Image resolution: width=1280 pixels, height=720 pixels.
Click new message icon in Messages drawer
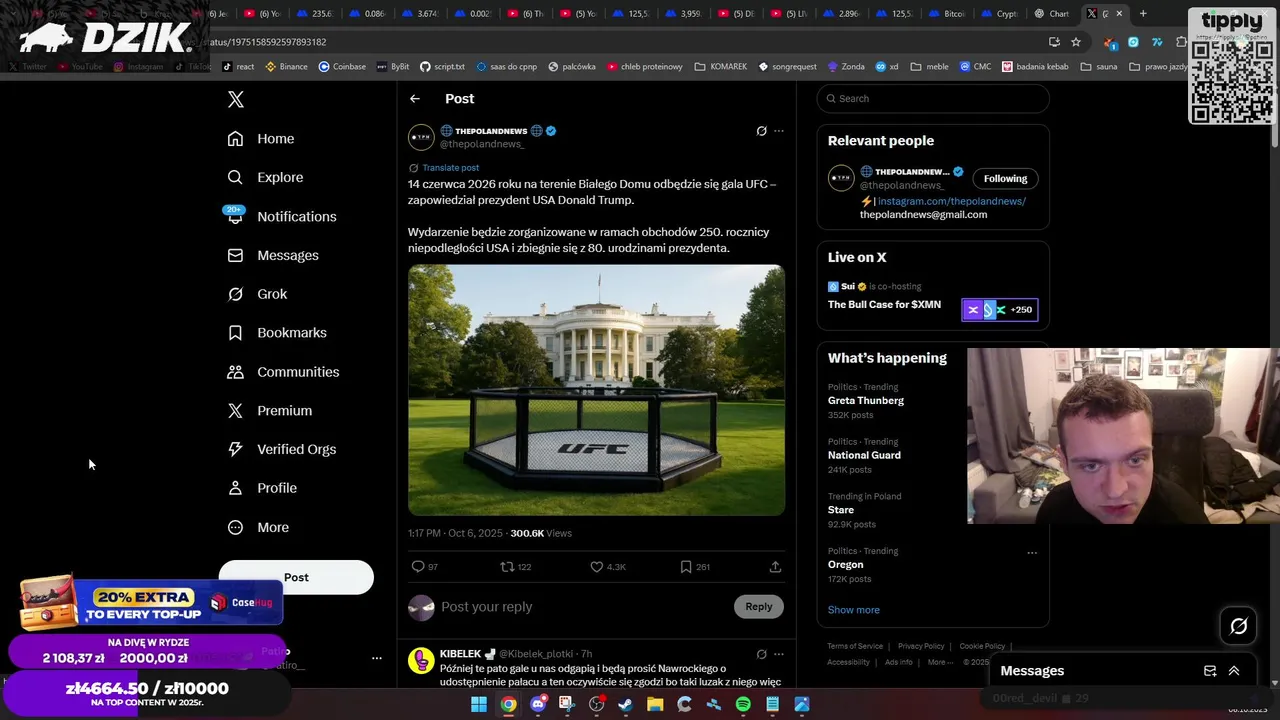(x=1210, y=671)
